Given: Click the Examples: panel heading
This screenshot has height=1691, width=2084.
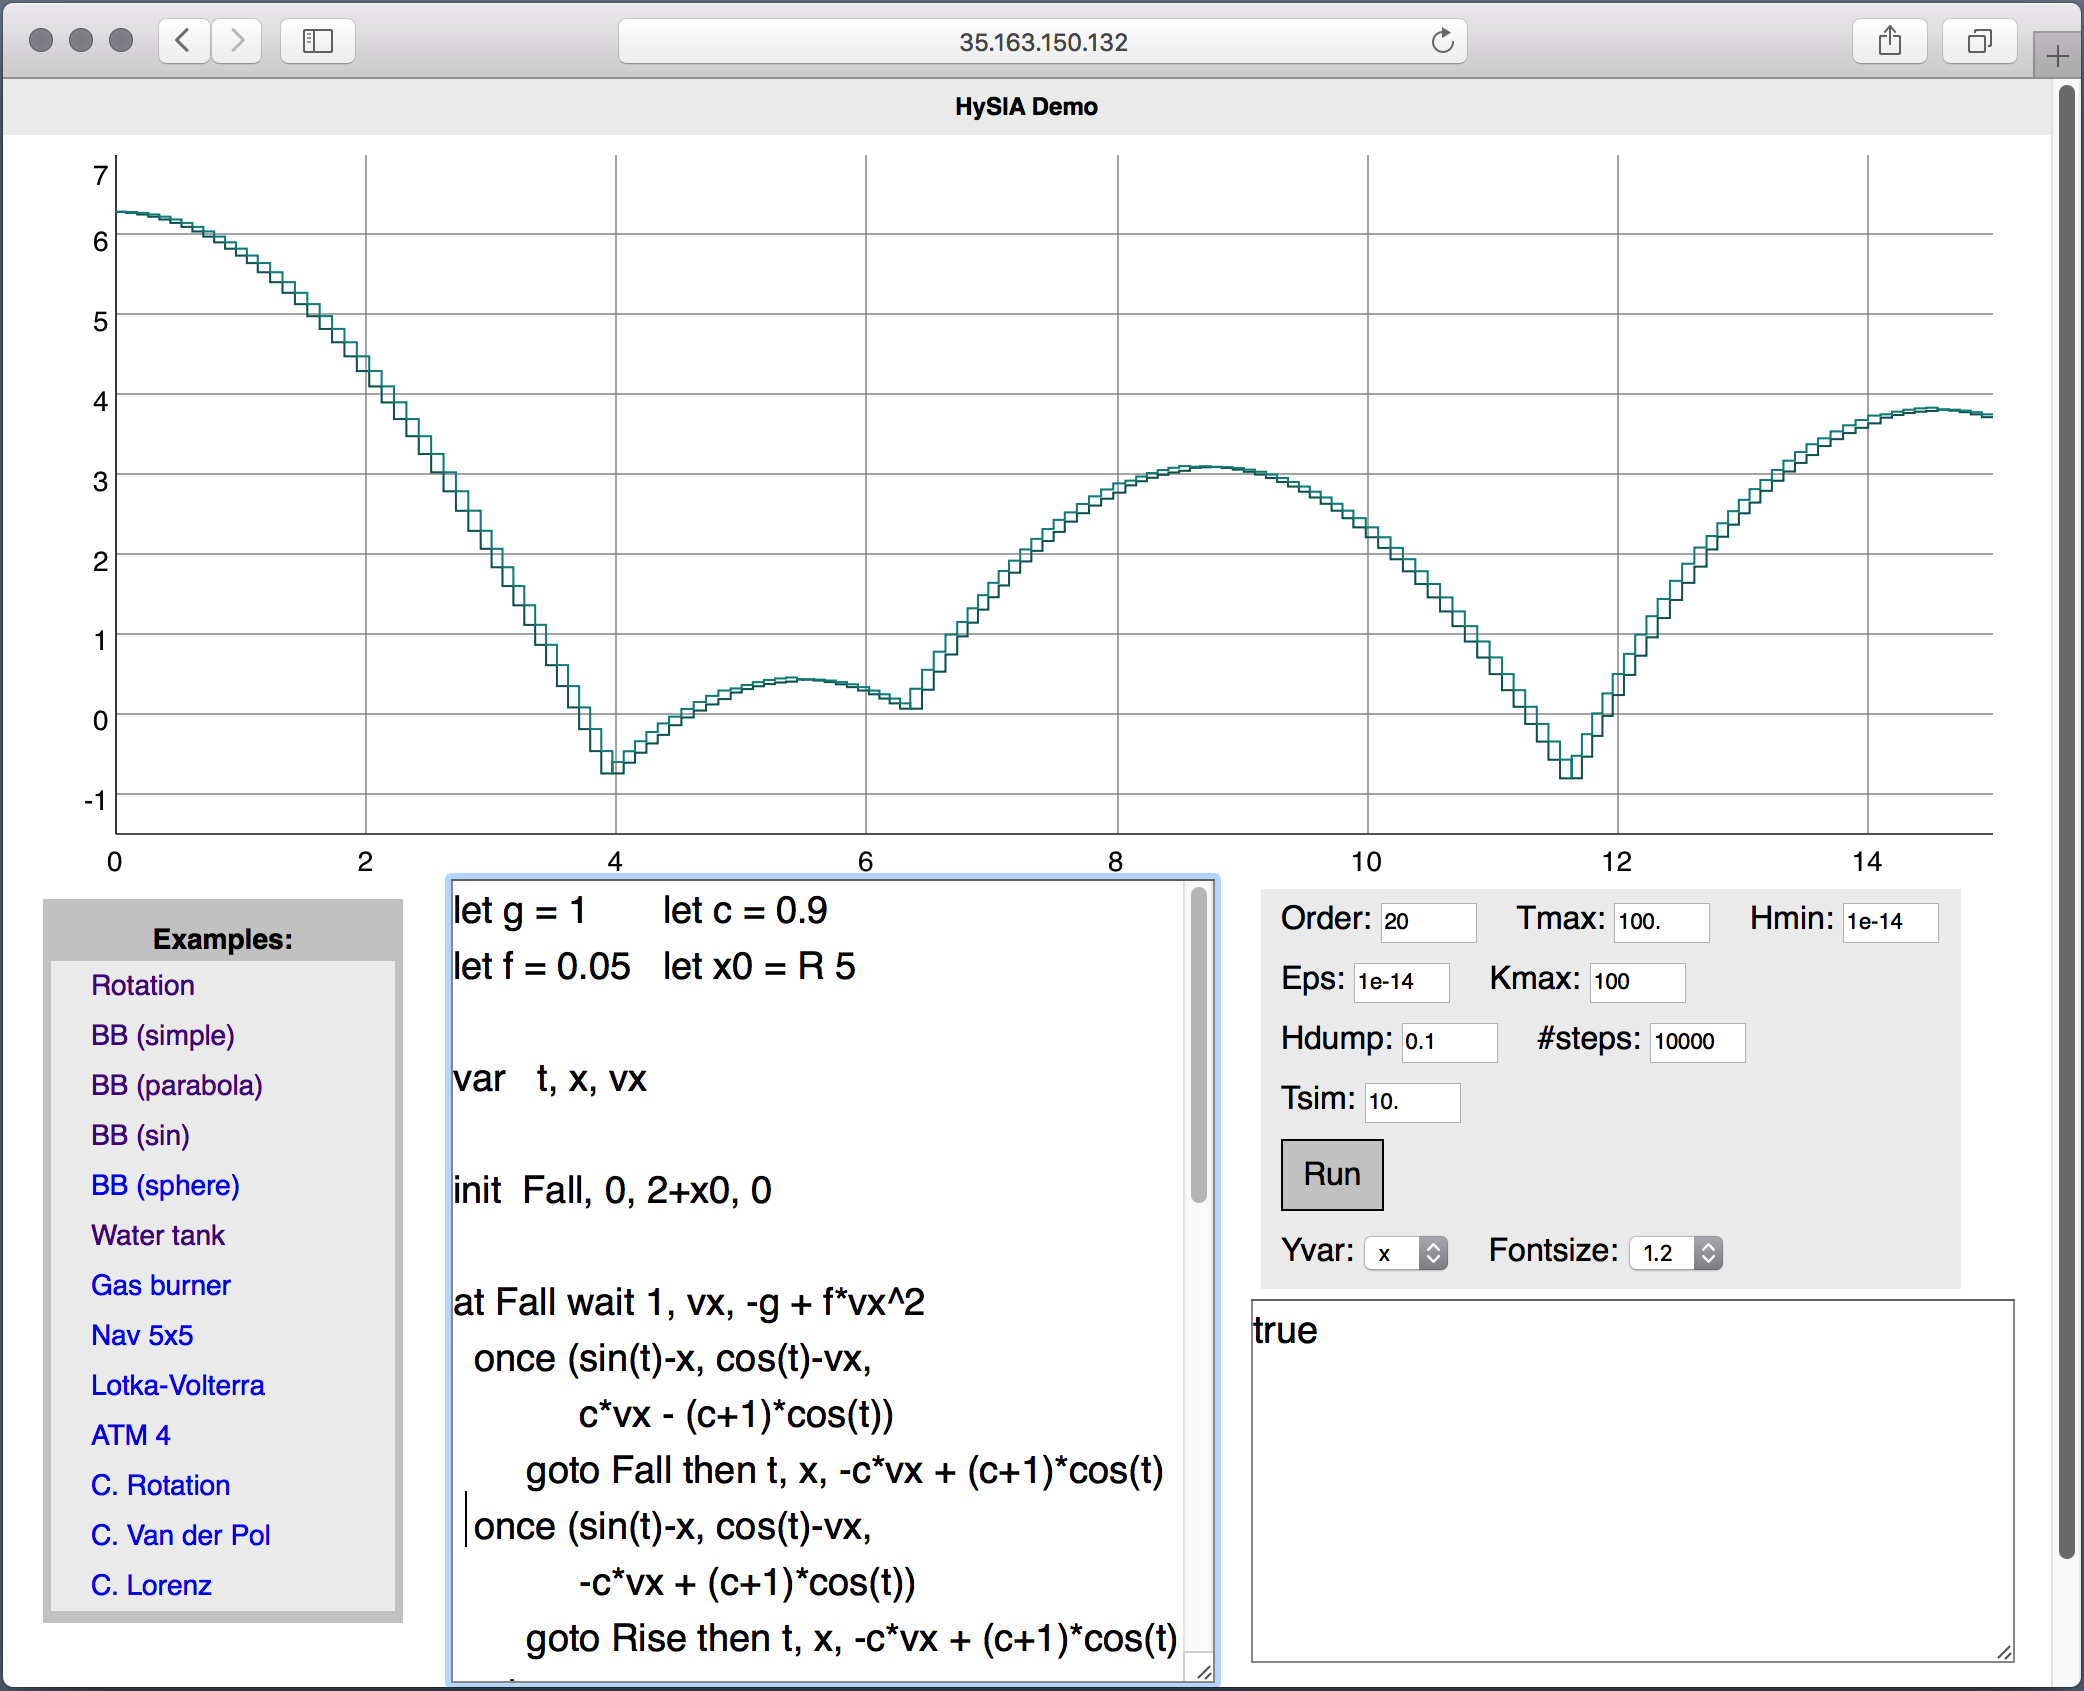Looking at the screenshot, I should click(x=222, y=939).
